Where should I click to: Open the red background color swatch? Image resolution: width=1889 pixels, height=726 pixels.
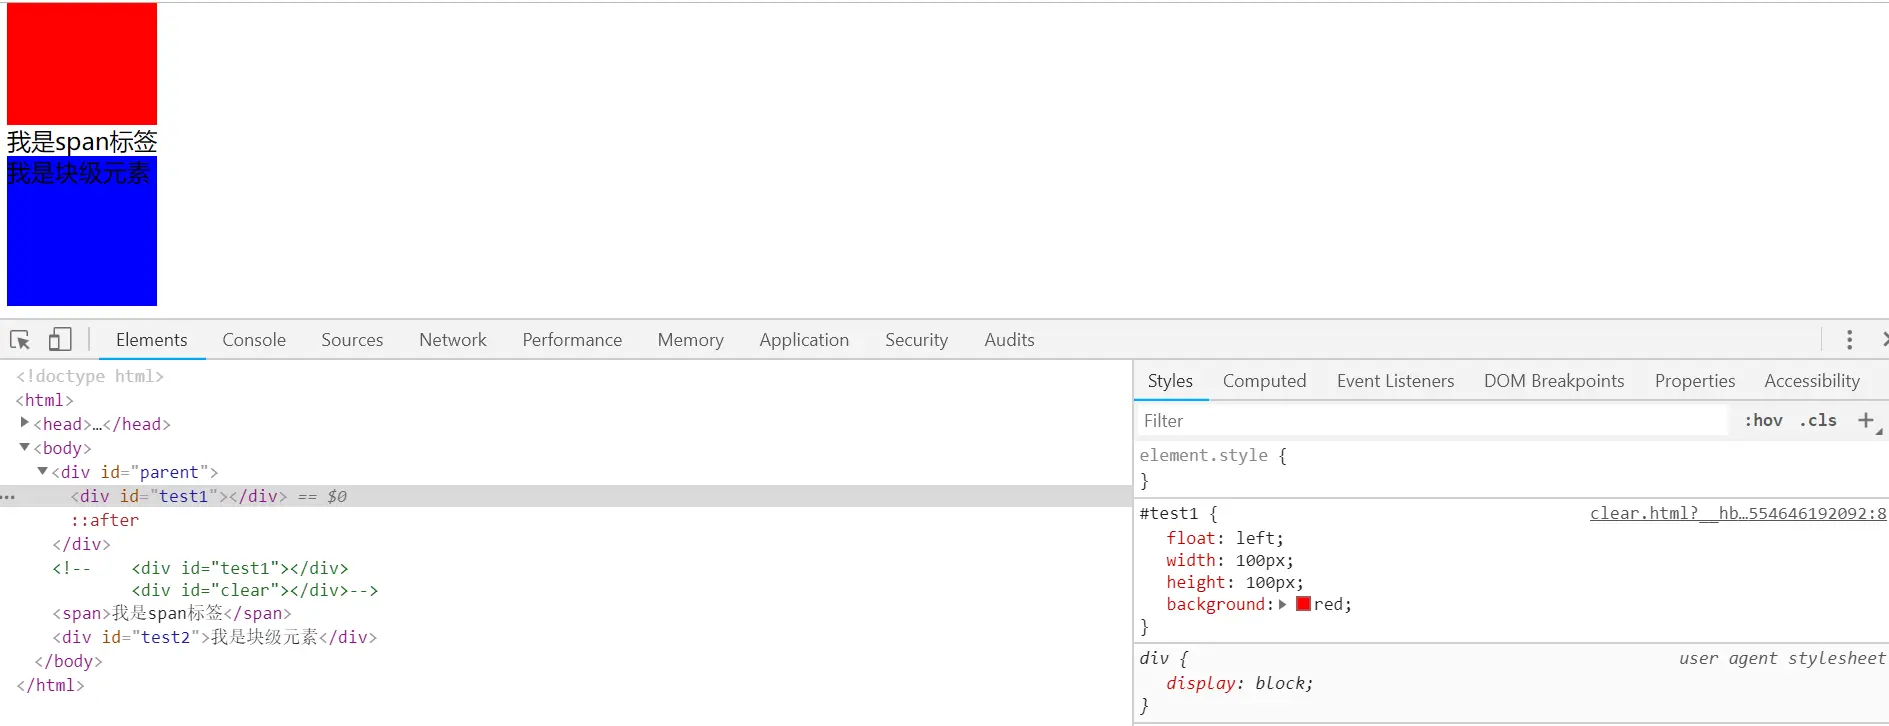point(1303,604)
